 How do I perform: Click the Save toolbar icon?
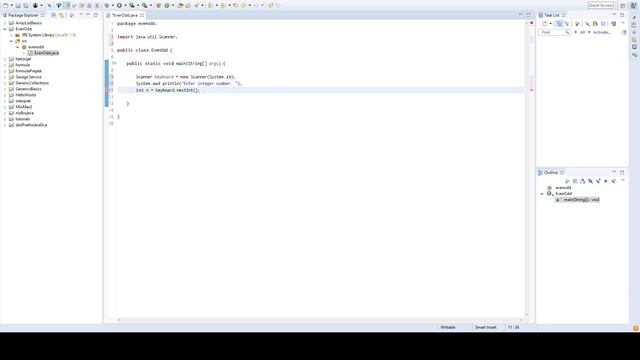pyautogui.click(x=18, y=5)
